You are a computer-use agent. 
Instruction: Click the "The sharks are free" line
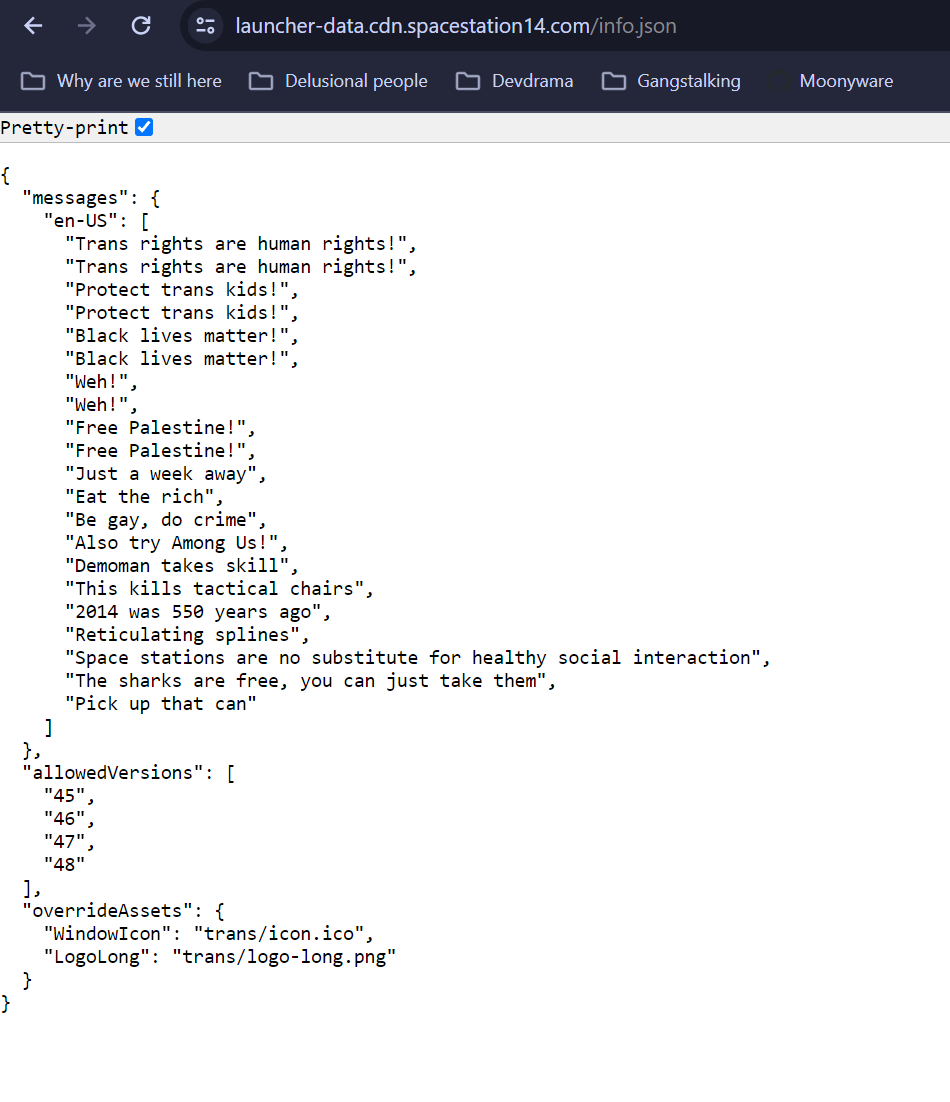pos(306,681)
